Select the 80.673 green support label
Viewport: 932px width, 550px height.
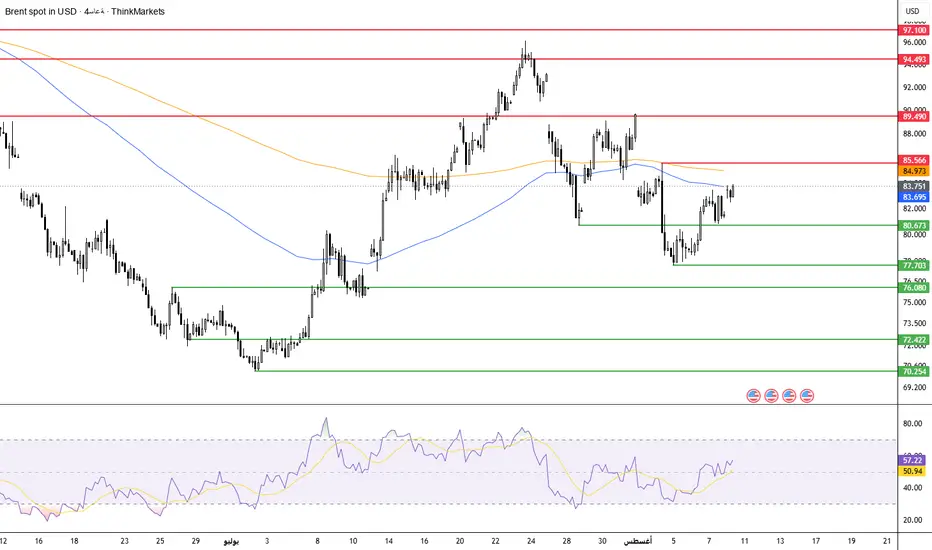tap(914, 225)
